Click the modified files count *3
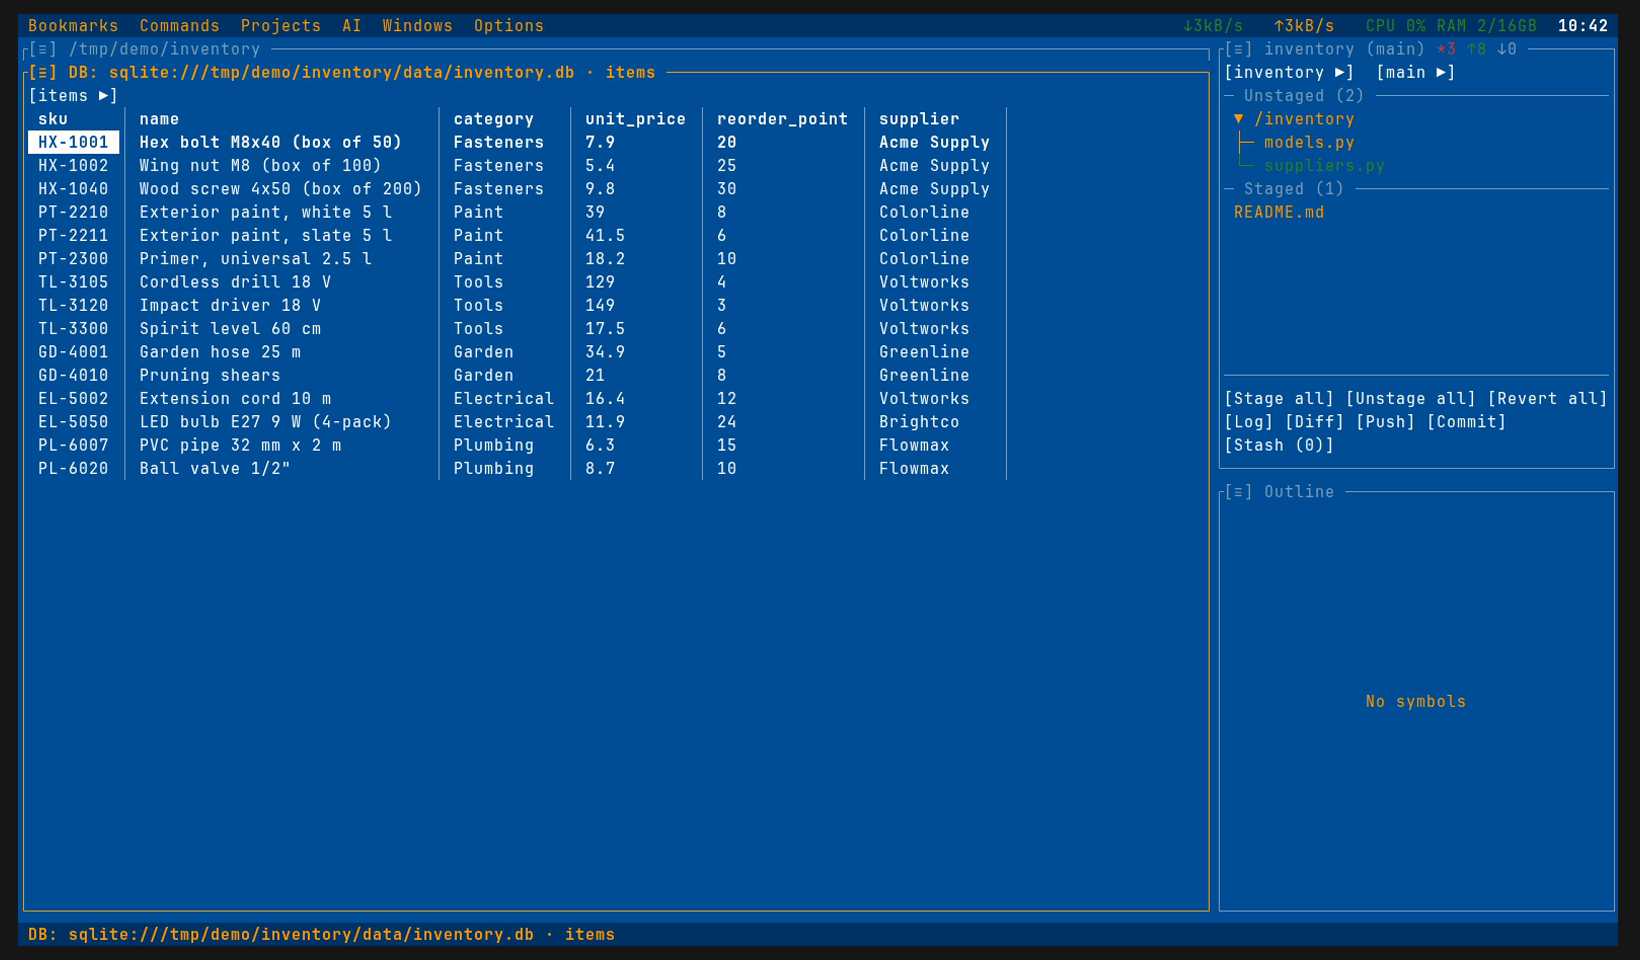The height and width of the screenshot is (960, 1640). (1446, 49)
